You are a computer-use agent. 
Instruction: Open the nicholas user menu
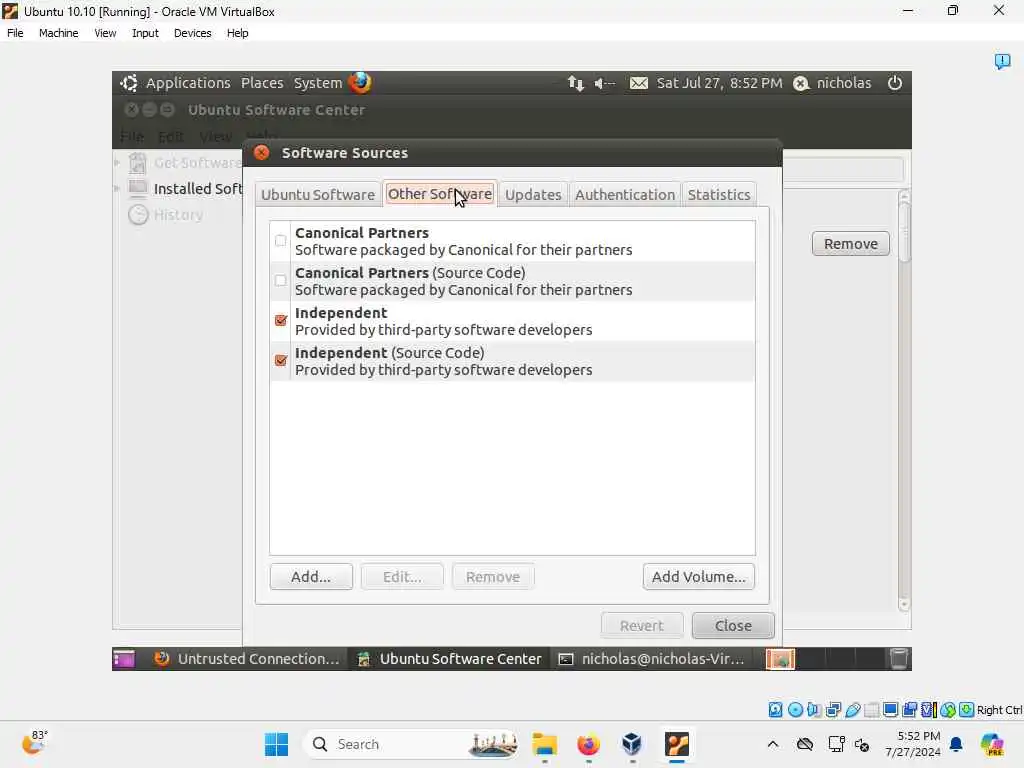click(833, 83)
